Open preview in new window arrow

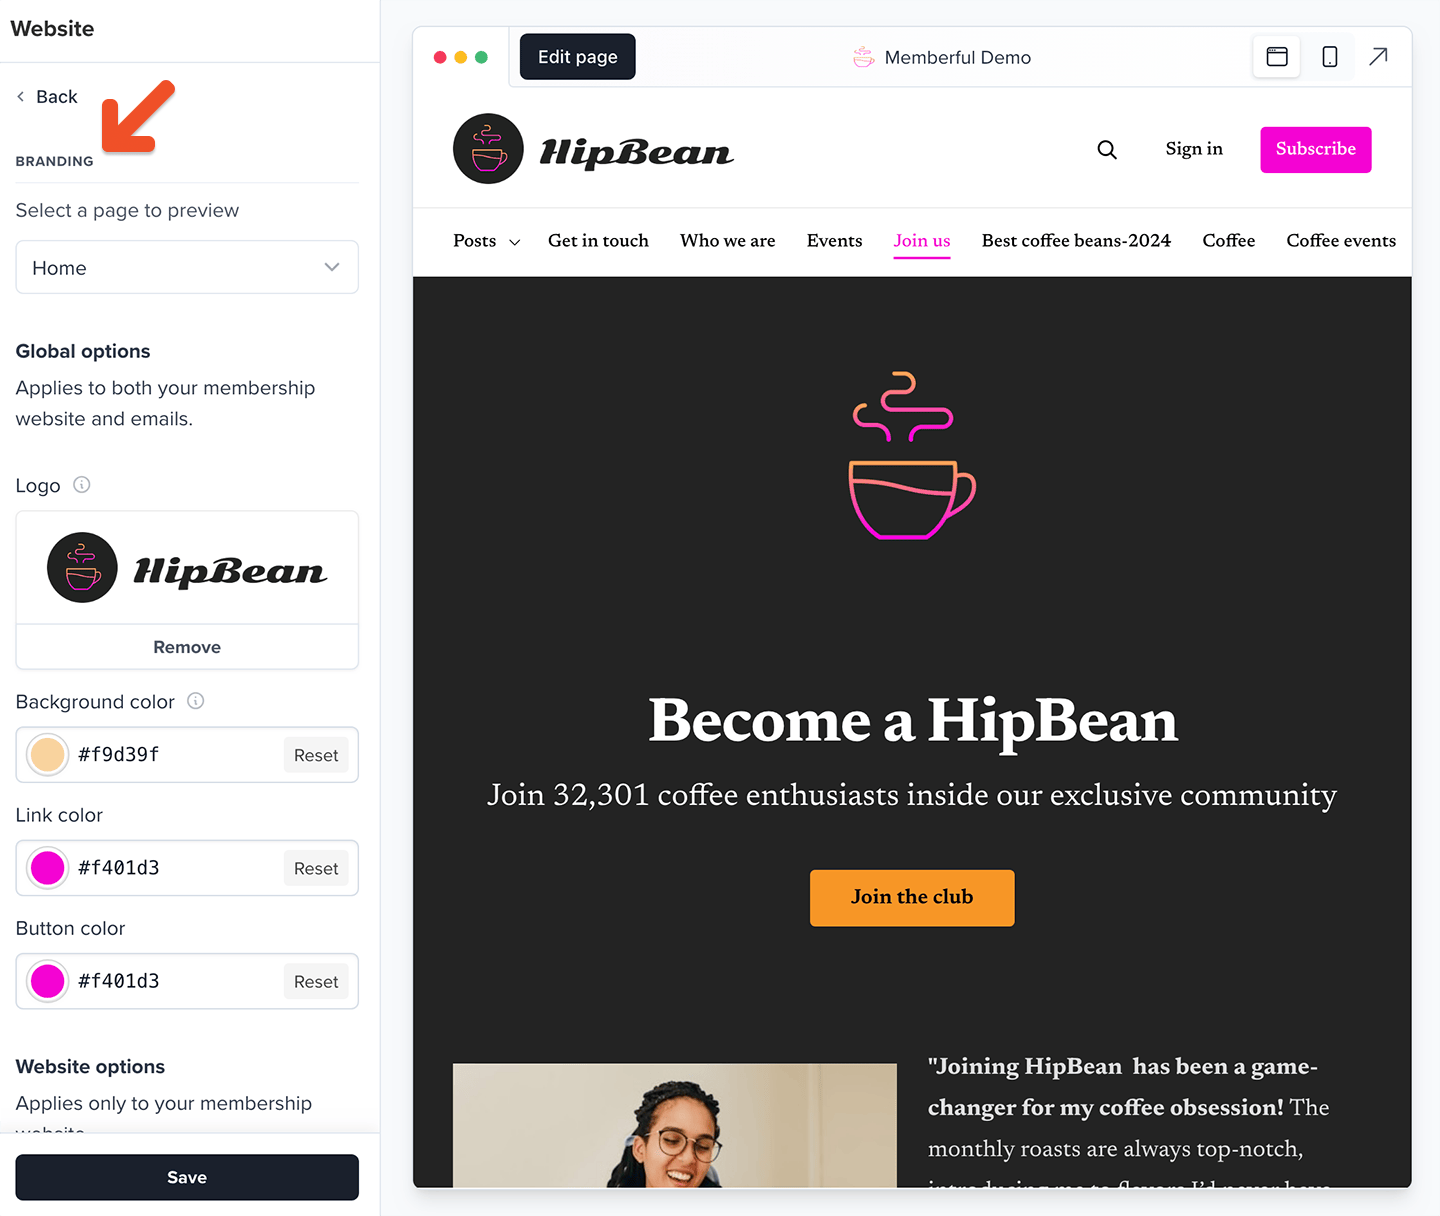(1378, 57)
